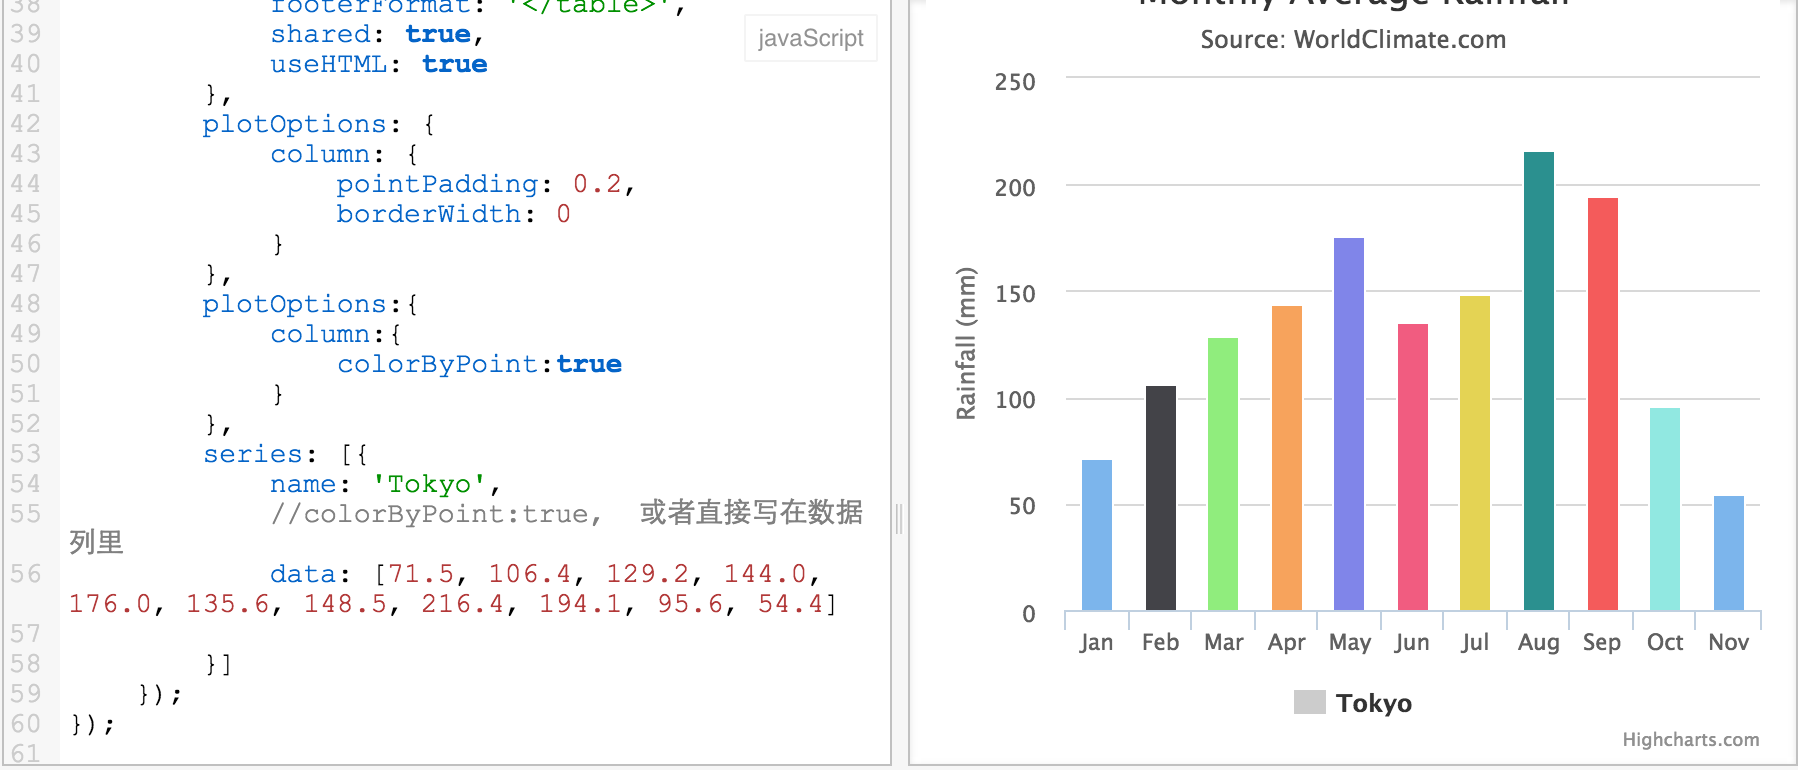Click the pink Jun bar

tap(1412, 467)
